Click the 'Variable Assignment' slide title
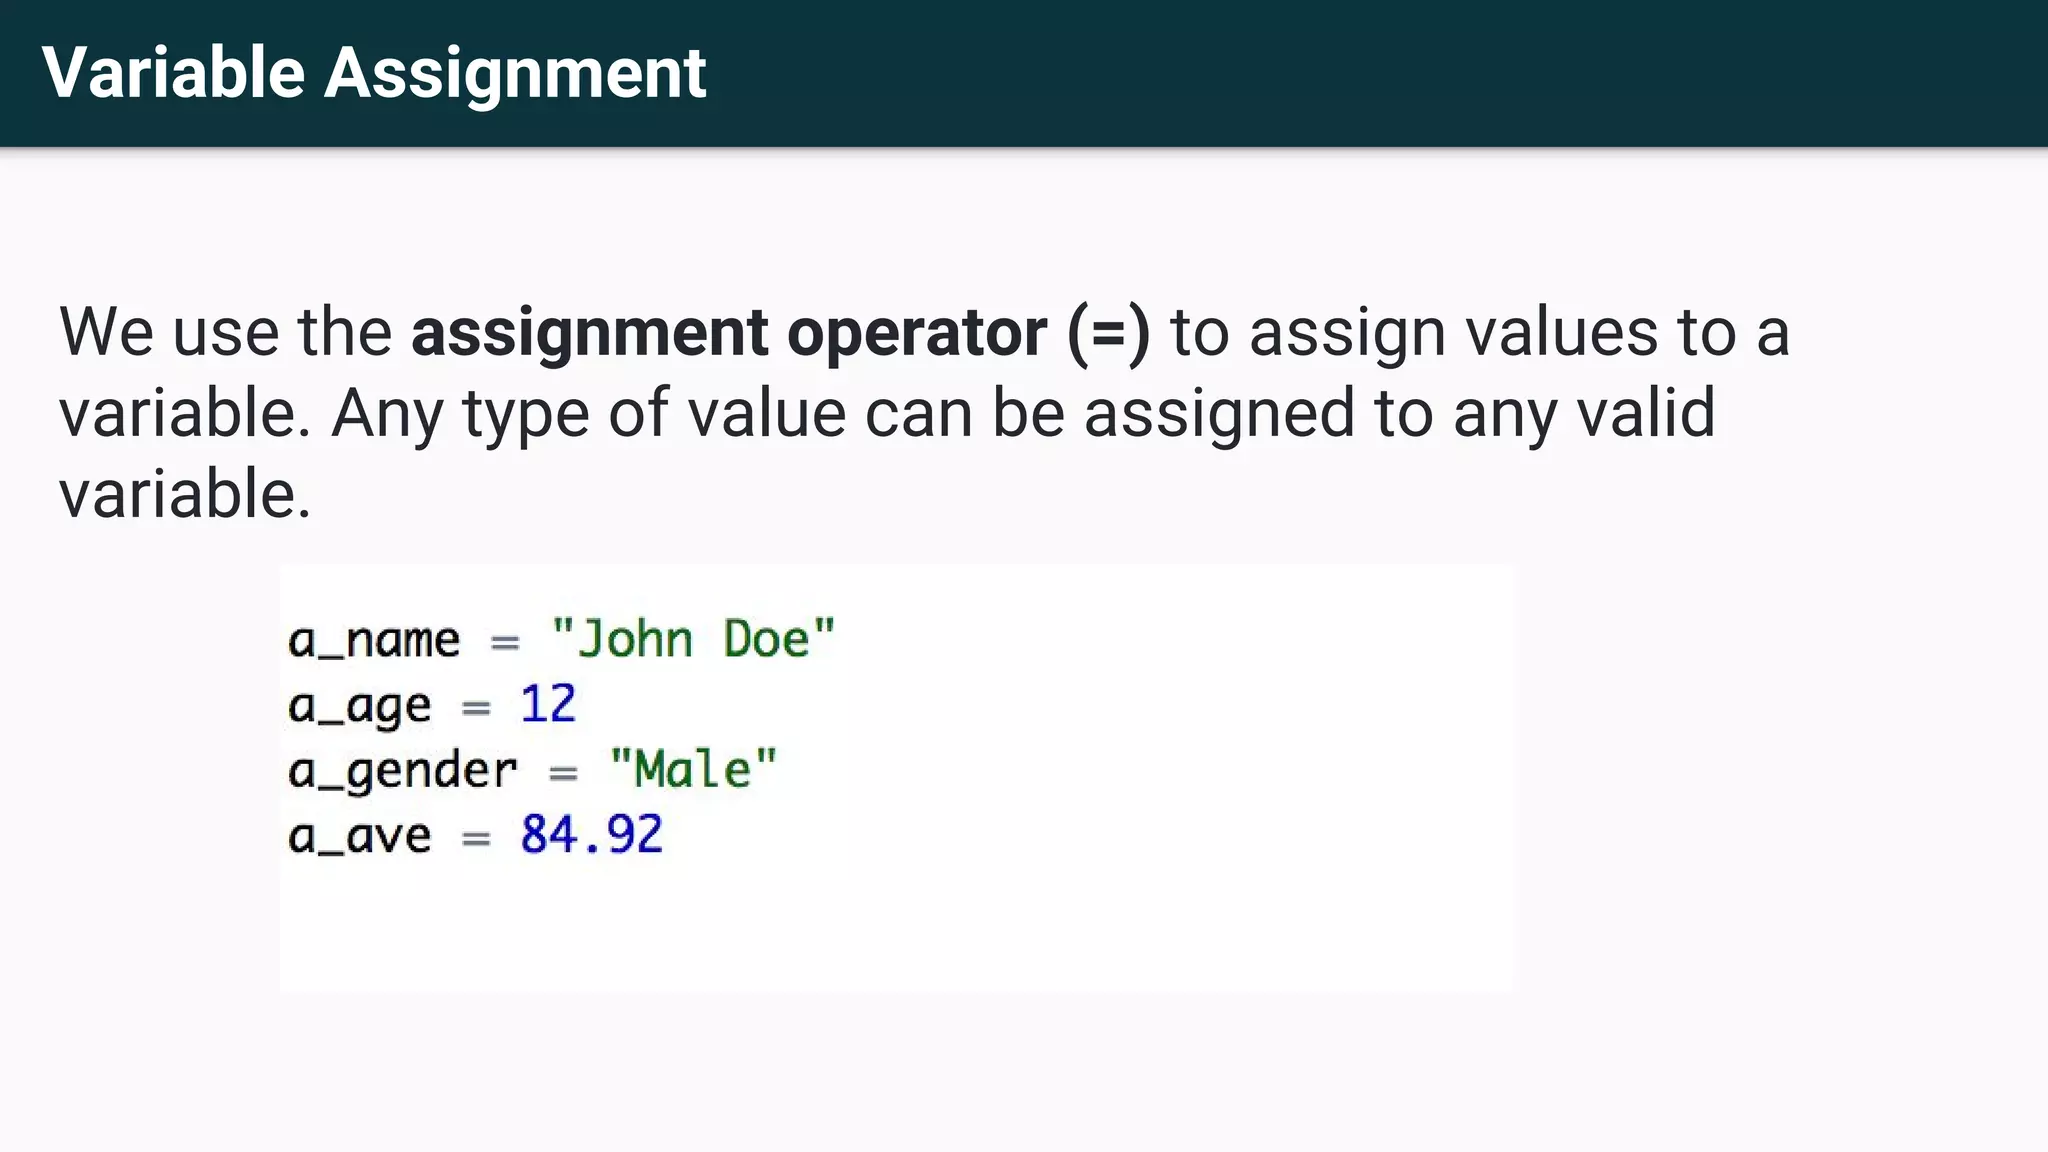 pos(374,73)
